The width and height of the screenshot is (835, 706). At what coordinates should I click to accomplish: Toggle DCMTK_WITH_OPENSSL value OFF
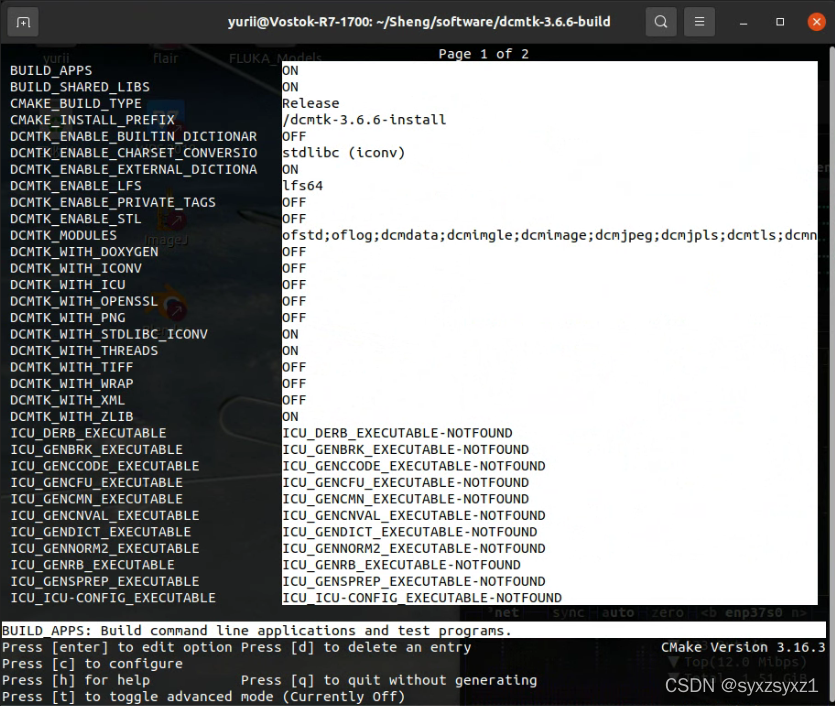click(x=294, y=301)
